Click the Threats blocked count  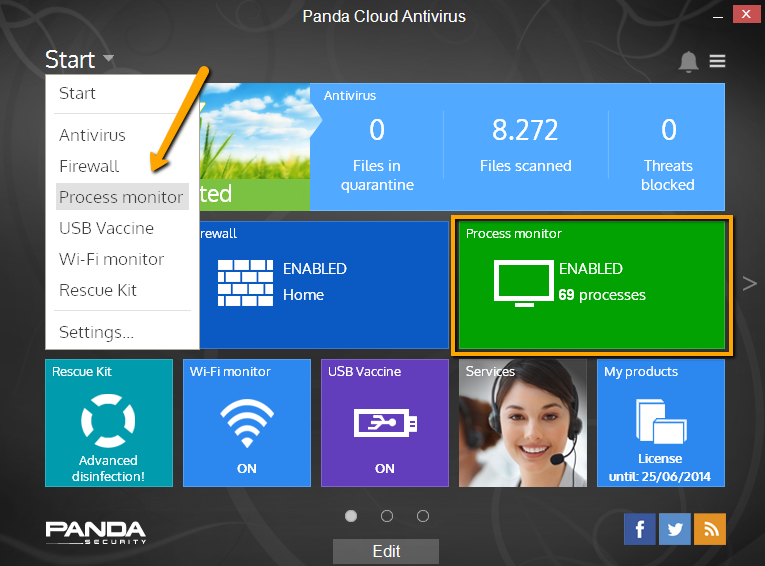(x=669, y=130)
